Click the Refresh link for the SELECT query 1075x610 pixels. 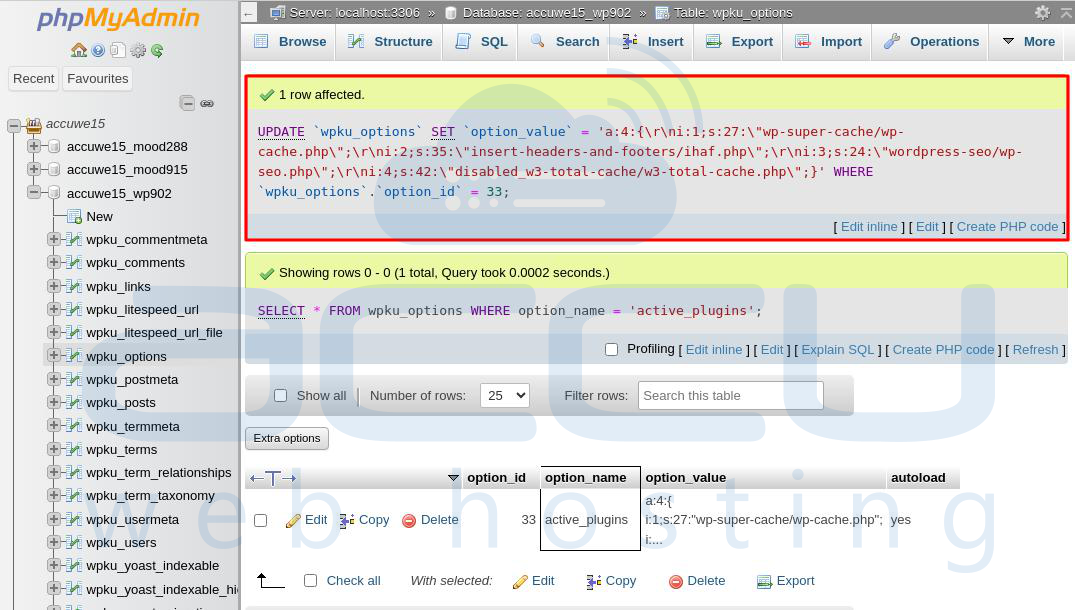(1035, 350)
